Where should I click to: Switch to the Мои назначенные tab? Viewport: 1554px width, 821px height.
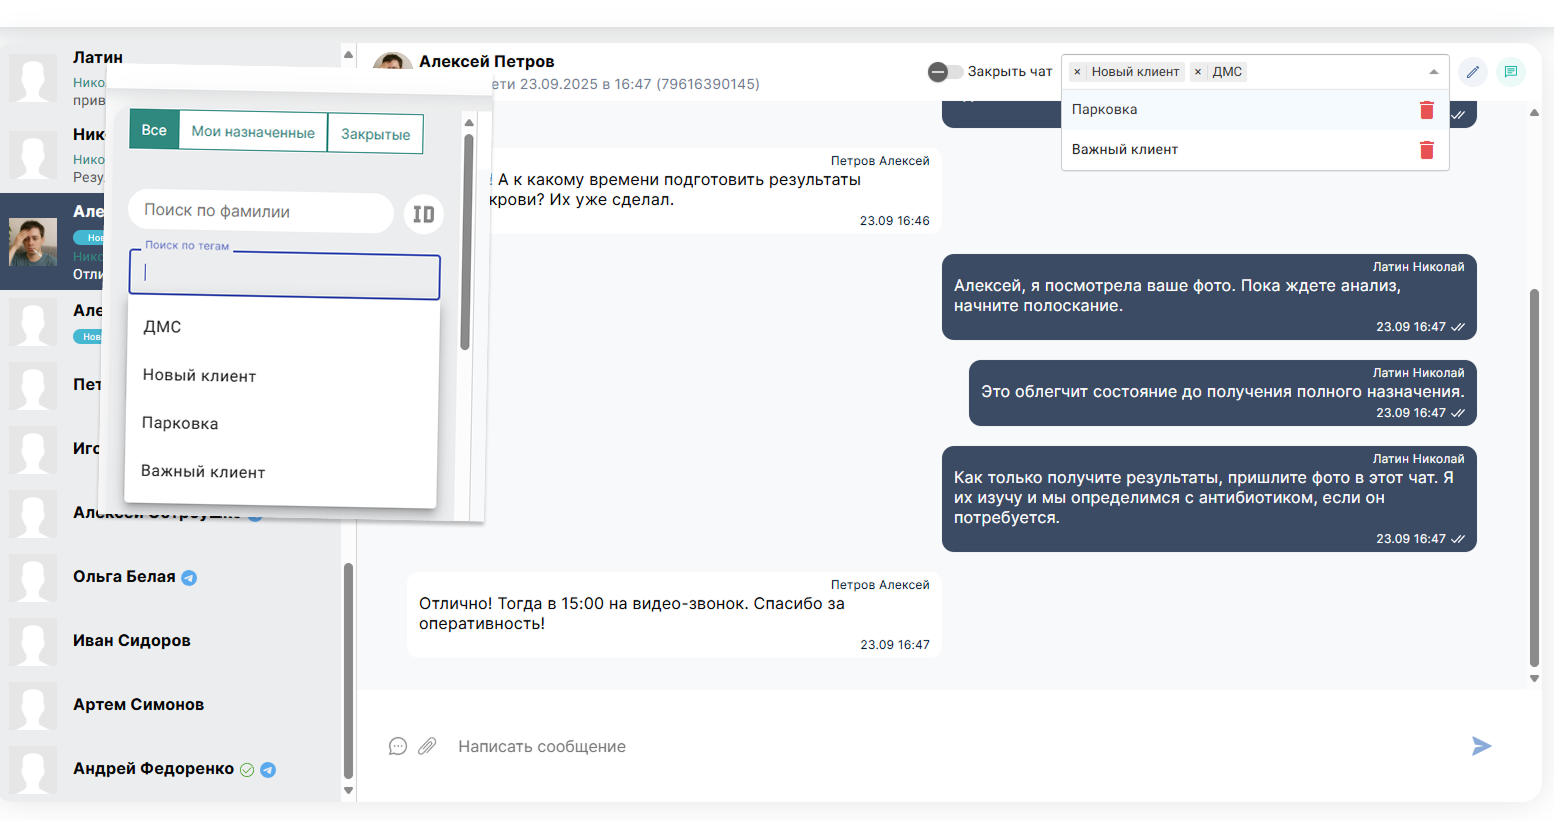click(x=253, y=132)
